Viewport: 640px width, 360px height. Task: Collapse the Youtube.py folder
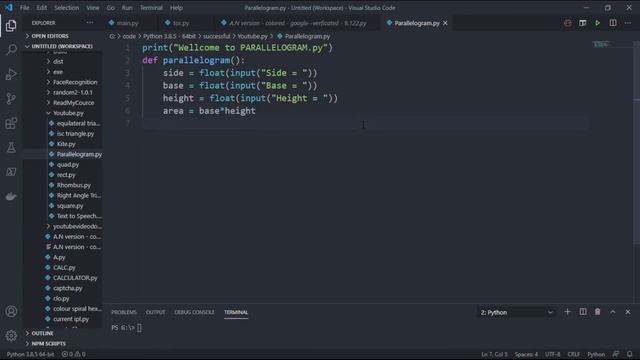tap(68, 113)
